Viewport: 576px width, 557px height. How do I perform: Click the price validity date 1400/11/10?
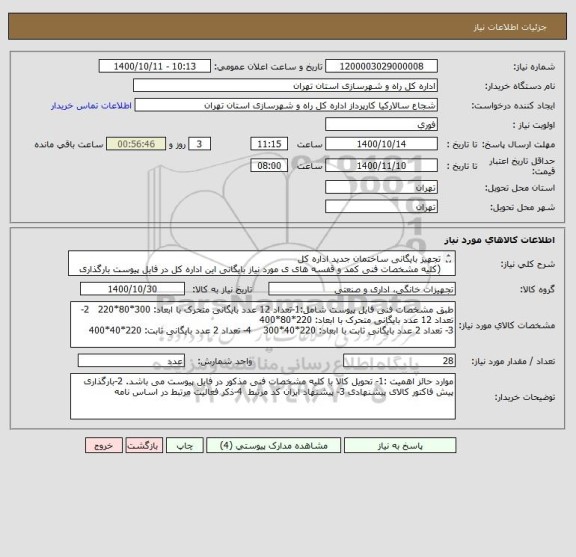tap(381, 165)
